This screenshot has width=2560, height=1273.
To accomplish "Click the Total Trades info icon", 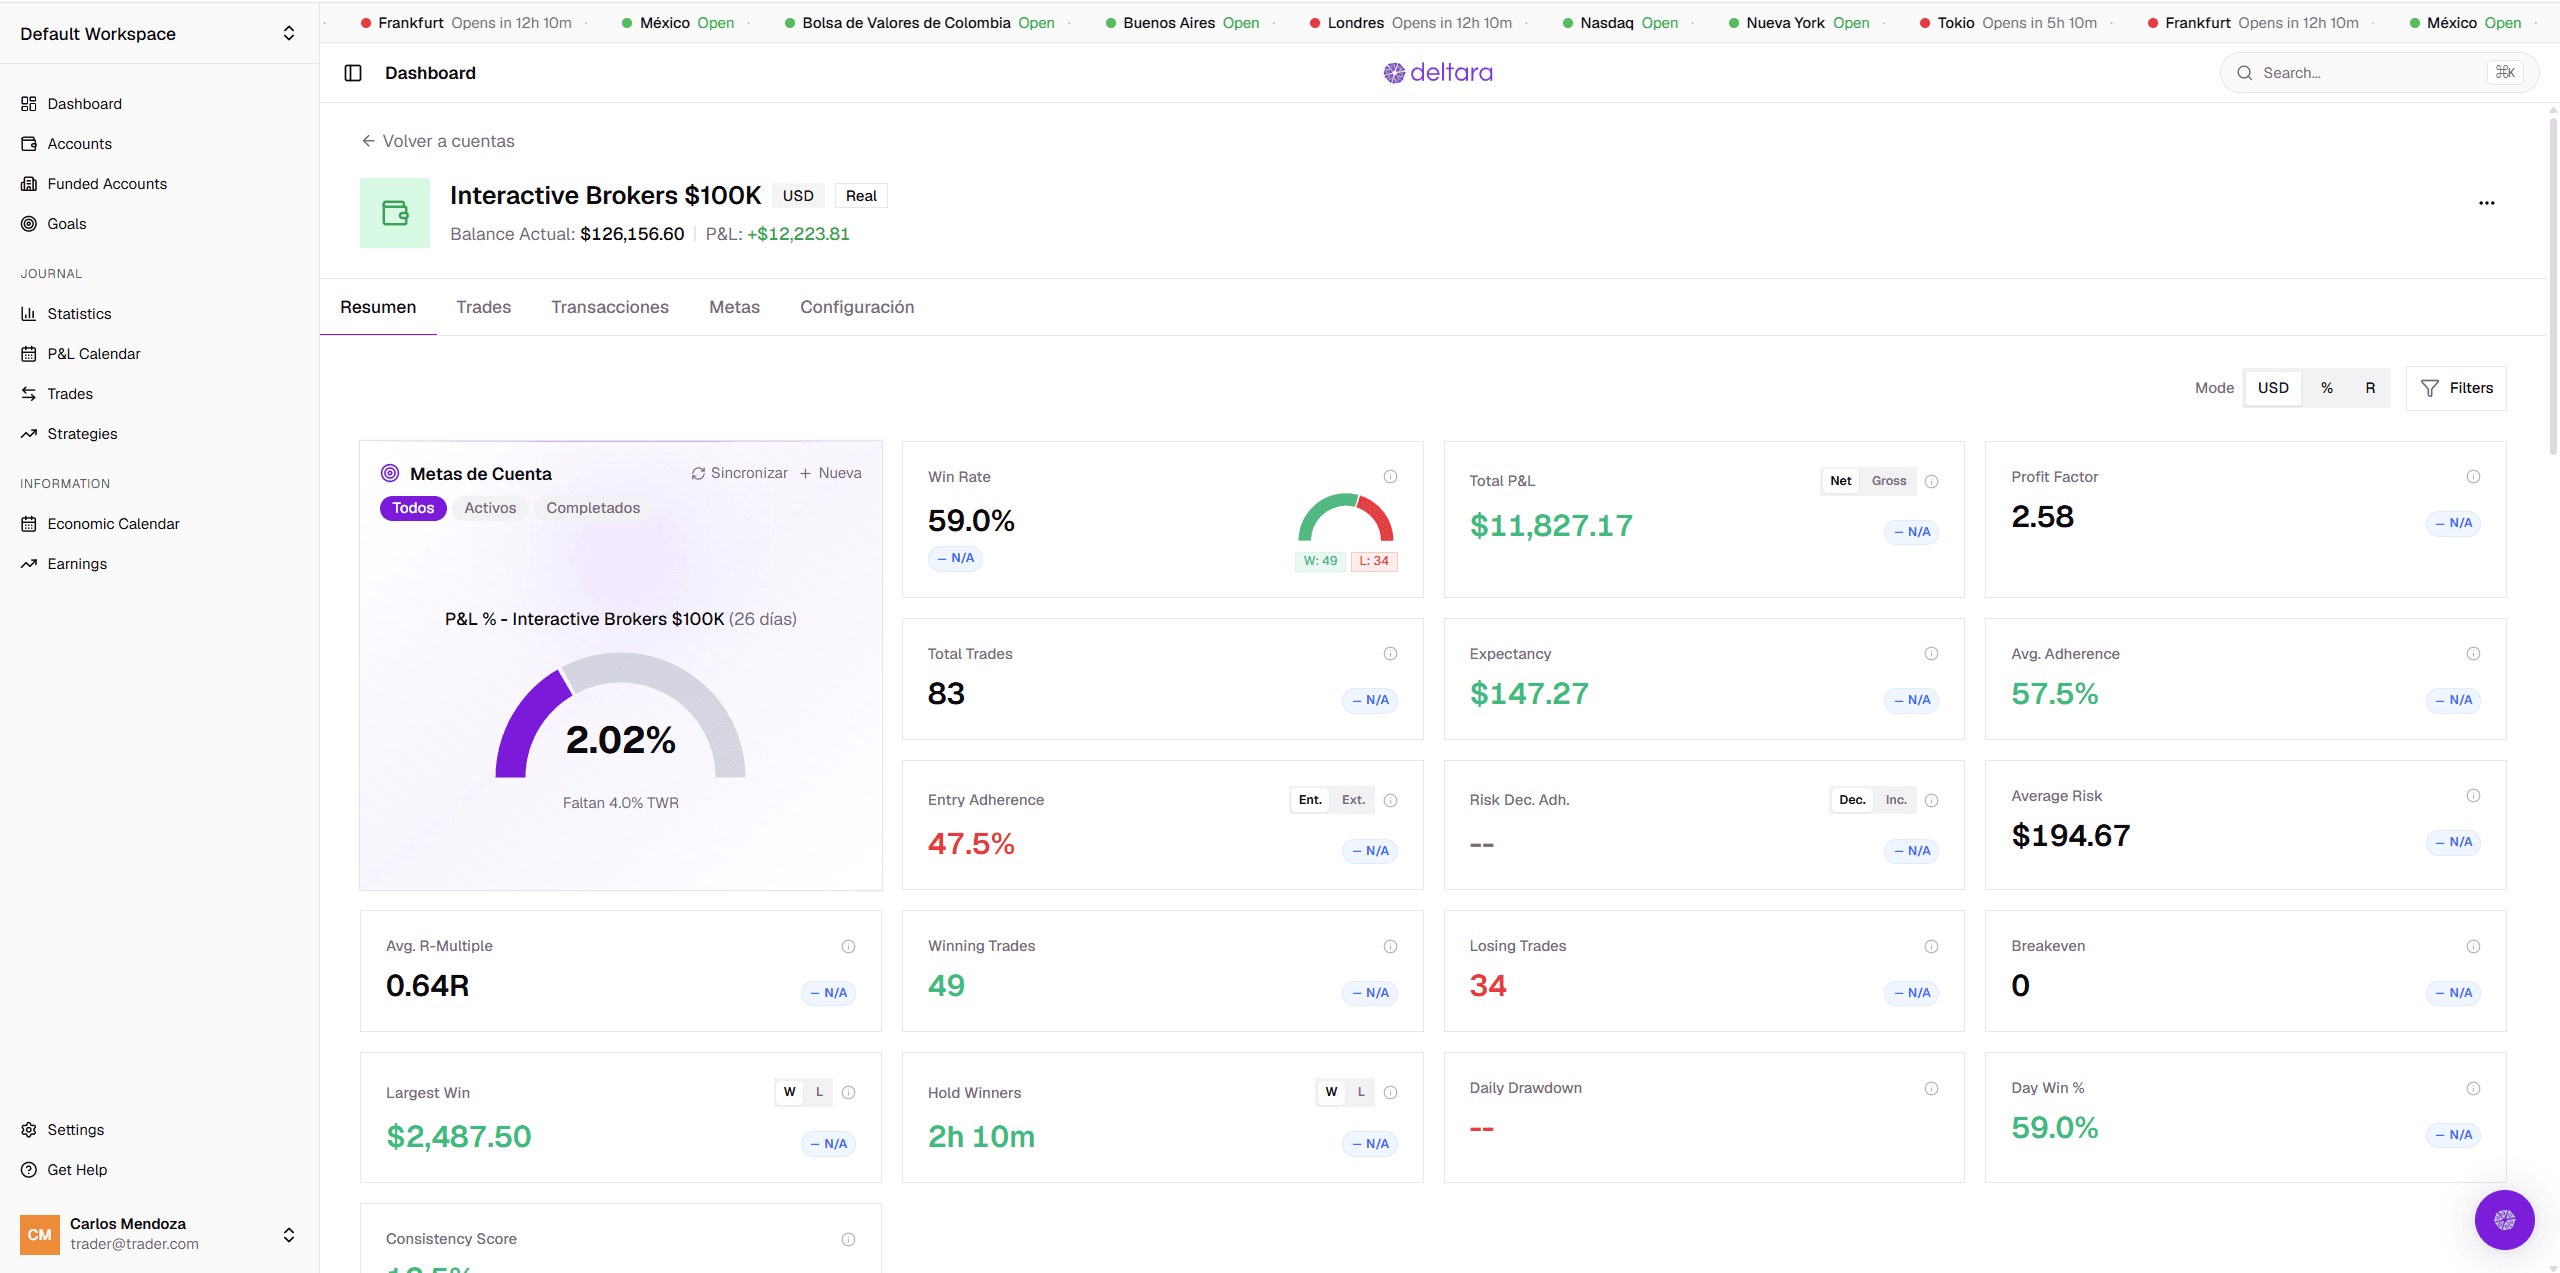I will pos(1390,654).
